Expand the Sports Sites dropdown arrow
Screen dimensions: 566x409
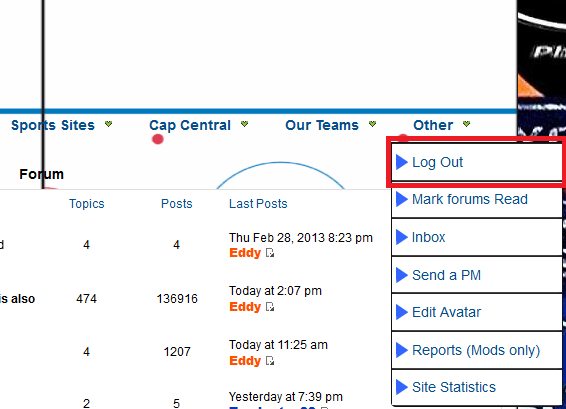pyautogui.click(x=108, y=124)
